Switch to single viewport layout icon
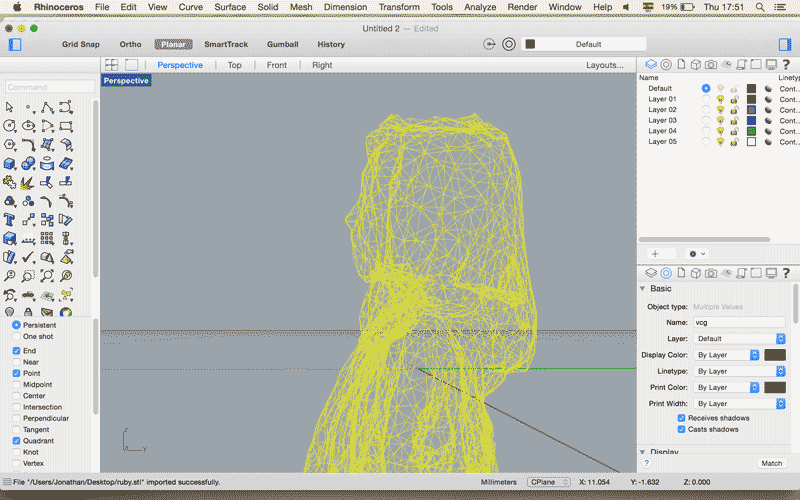800x500 pixels. click(132, 65)
